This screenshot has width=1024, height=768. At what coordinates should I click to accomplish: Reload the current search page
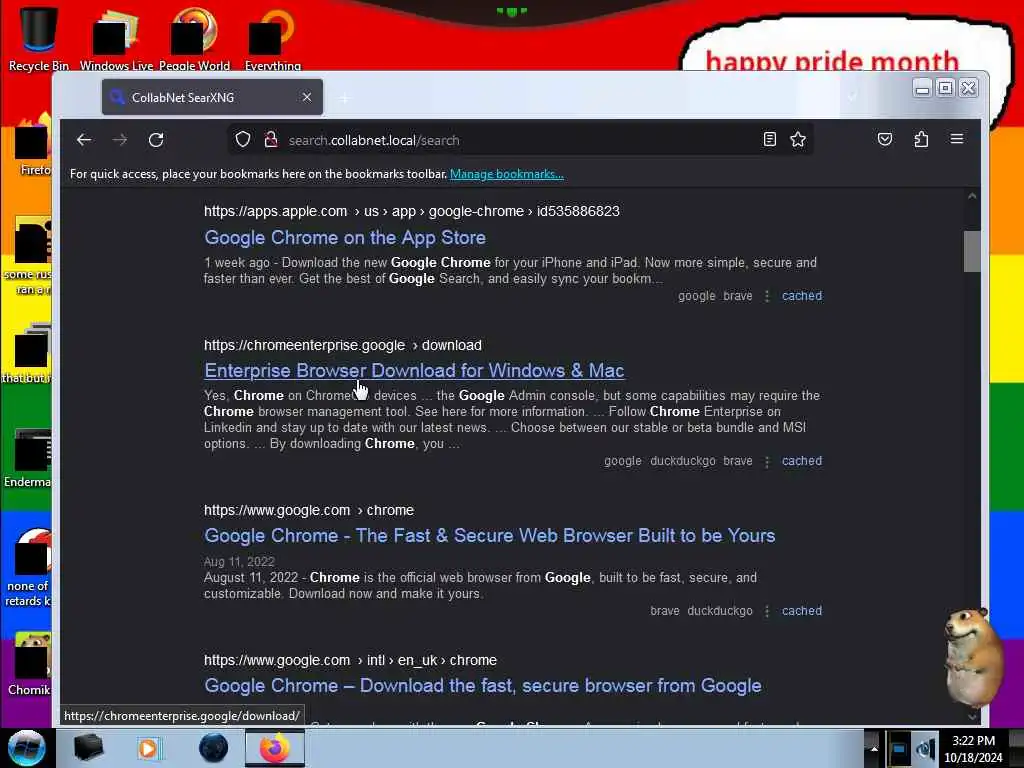tap(156, 140)
